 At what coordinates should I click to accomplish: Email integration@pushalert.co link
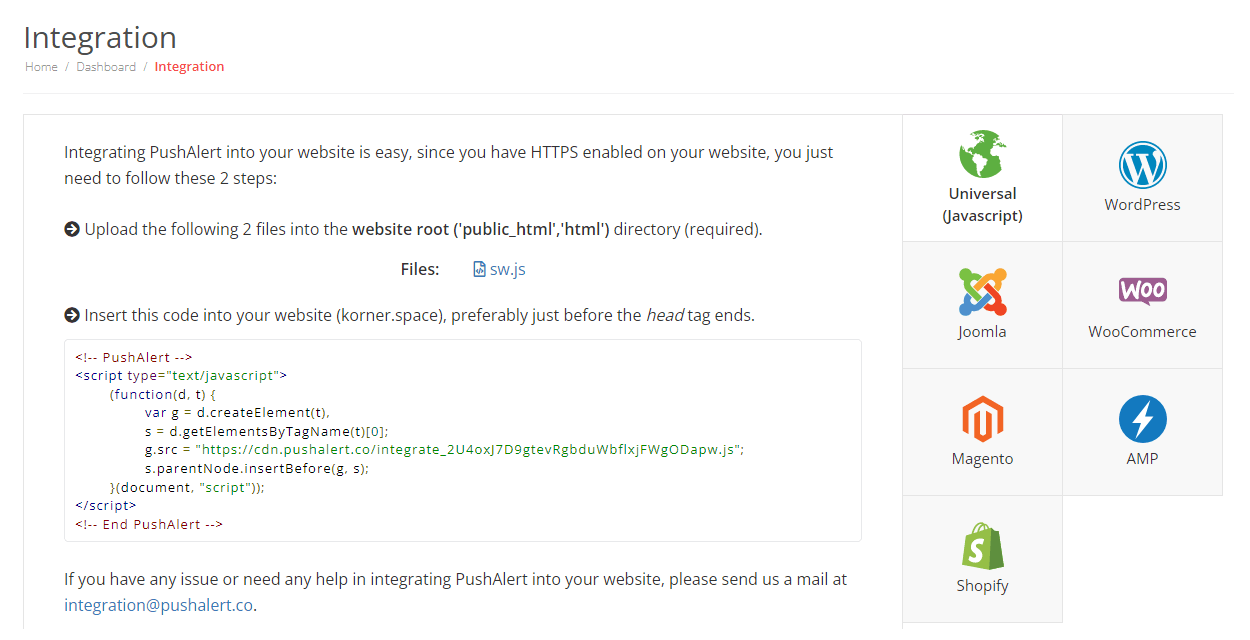pos(159,605)
